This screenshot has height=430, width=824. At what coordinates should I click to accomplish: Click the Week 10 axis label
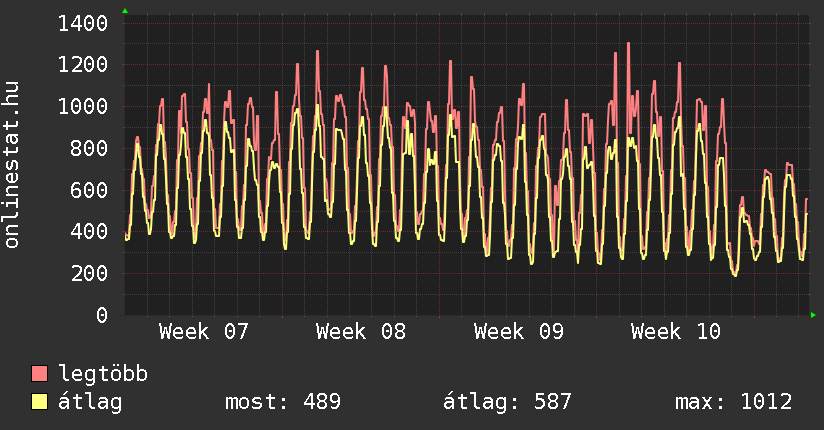pyautogui.click(x=676, y=332)
